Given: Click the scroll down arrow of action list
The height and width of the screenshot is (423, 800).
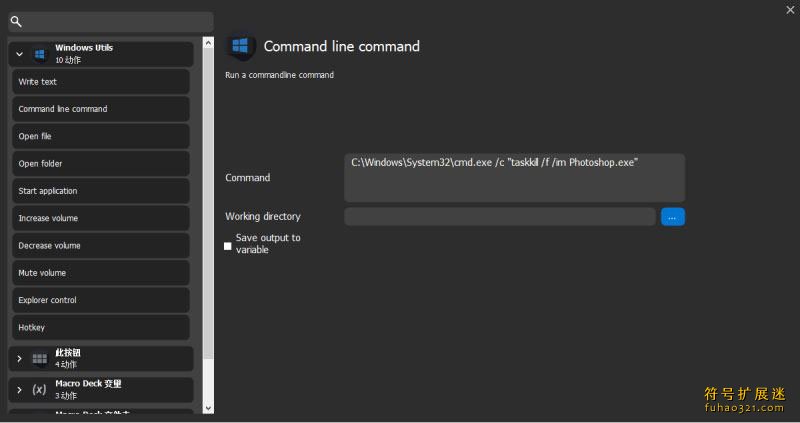Looking at the screenshot, I should tap(208, 408).
